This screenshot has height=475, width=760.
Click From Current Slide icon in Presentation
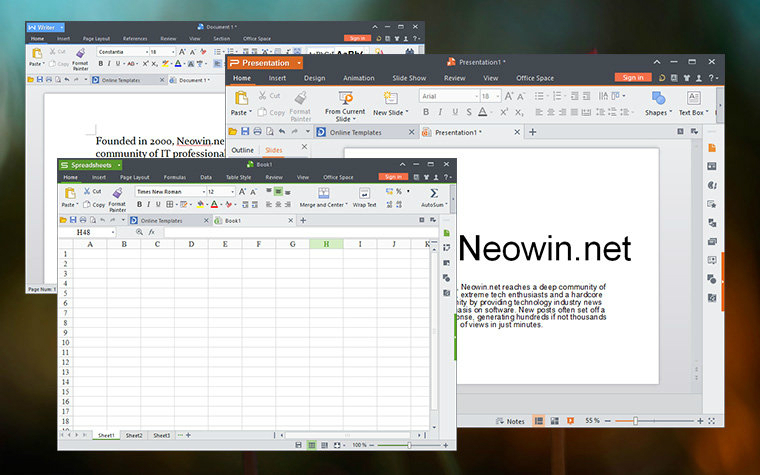345,97
